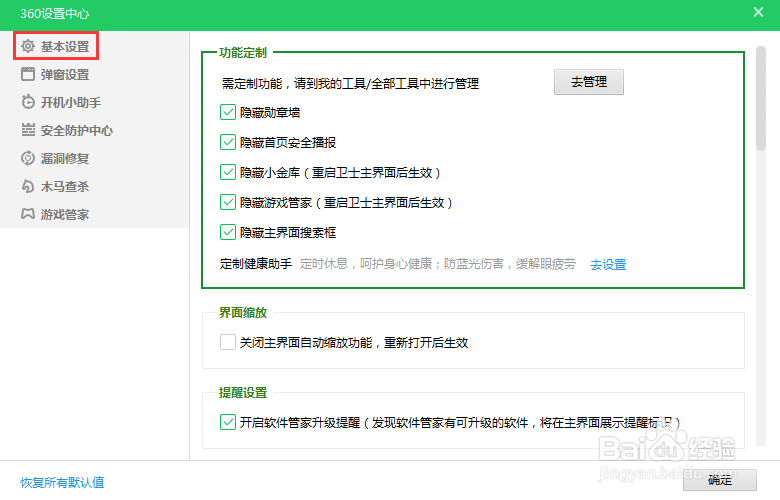The image size is (780, 500).
Task: Confirm with the 确定 button
Action: pyautogui.click(x=720, y=480)
